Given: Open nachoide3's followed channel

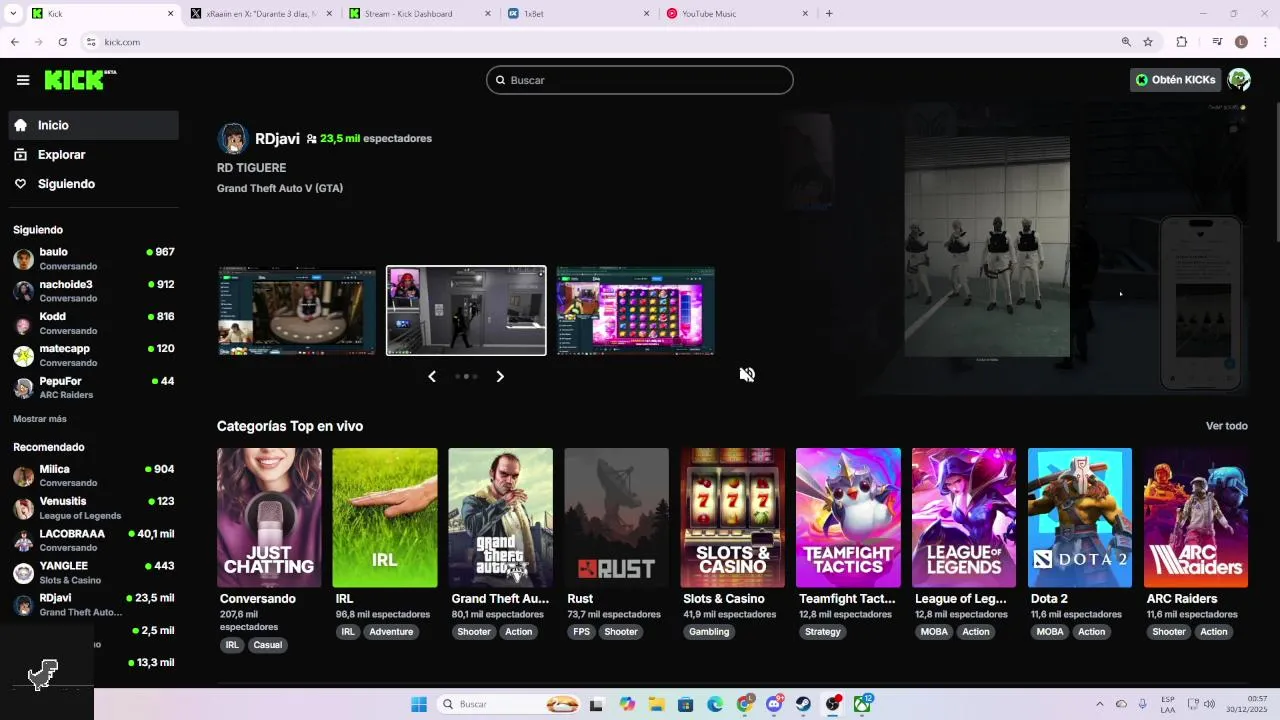Looking at the screenshot, I should (x=94, y=291).
